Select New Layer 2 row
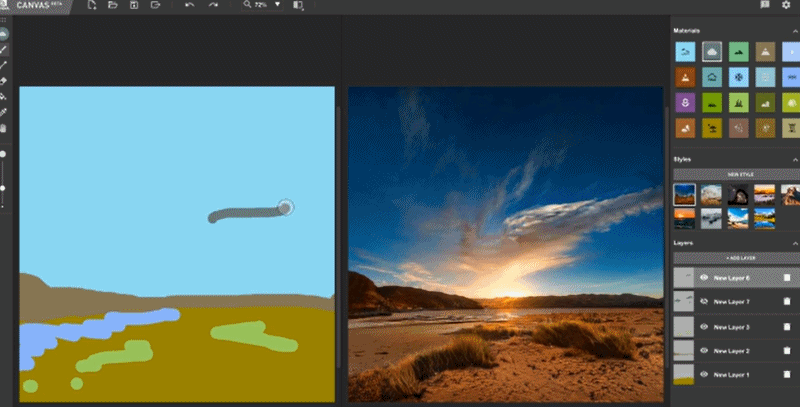Image resolution: width=800 pixels, height=407 pixels. [x=736, y=350]
